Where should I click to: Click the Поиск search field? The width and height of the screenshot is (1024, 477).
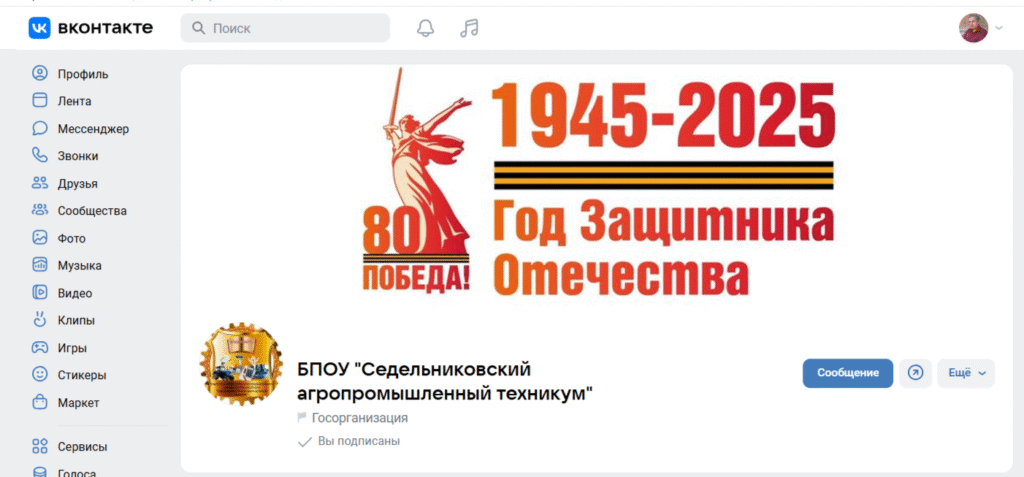coord(285,28)
